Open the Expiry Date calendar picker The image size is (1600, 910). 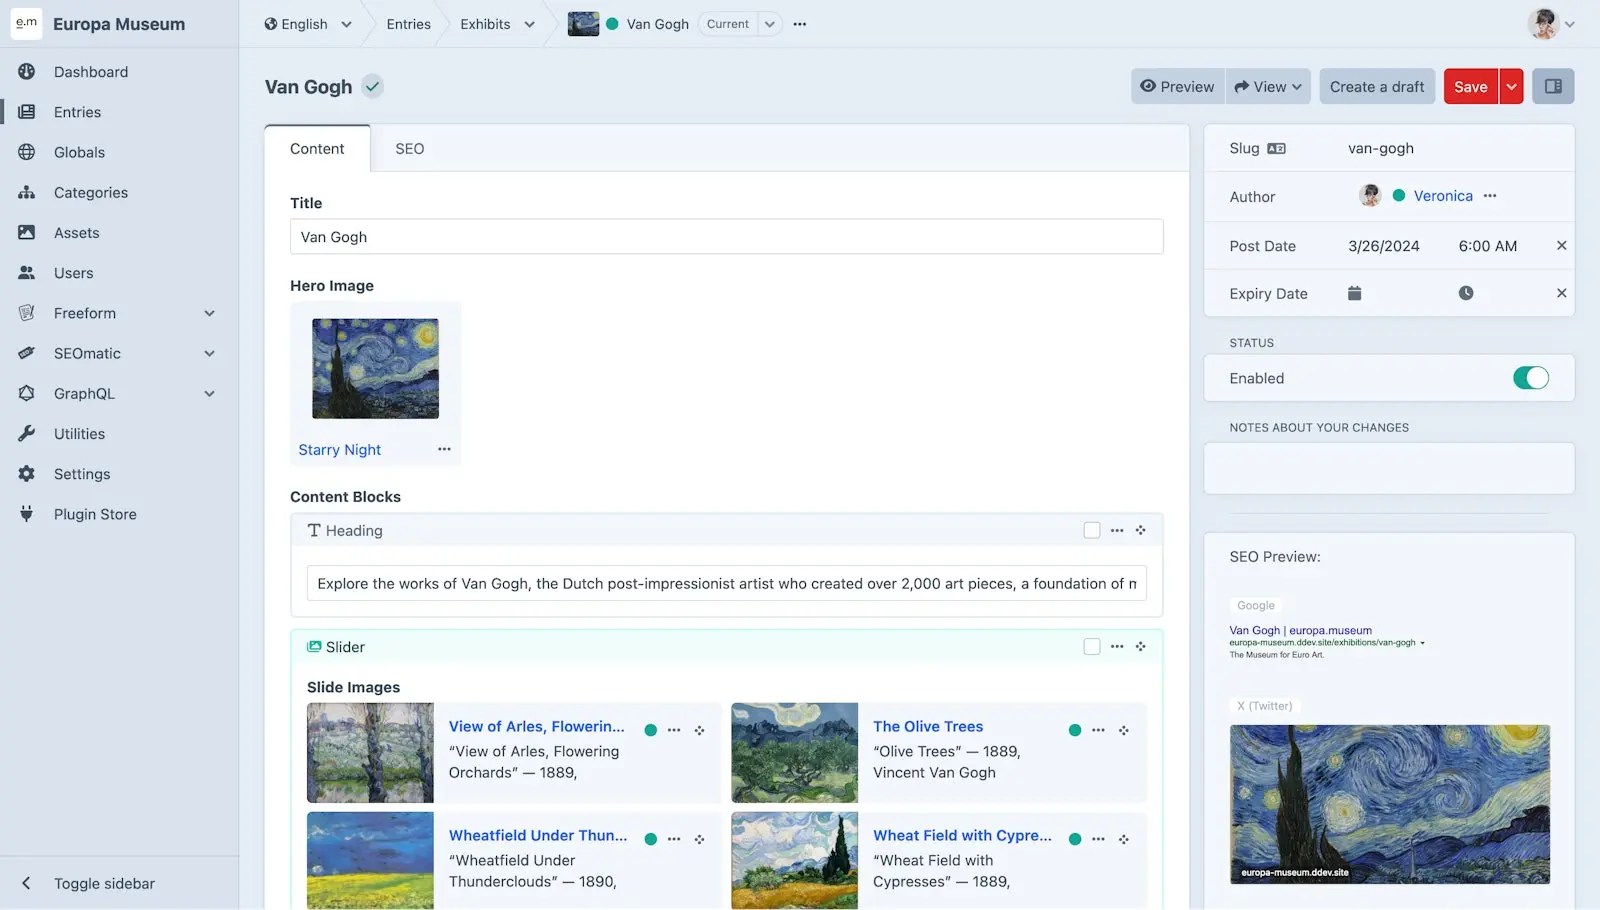[1354, 293]
